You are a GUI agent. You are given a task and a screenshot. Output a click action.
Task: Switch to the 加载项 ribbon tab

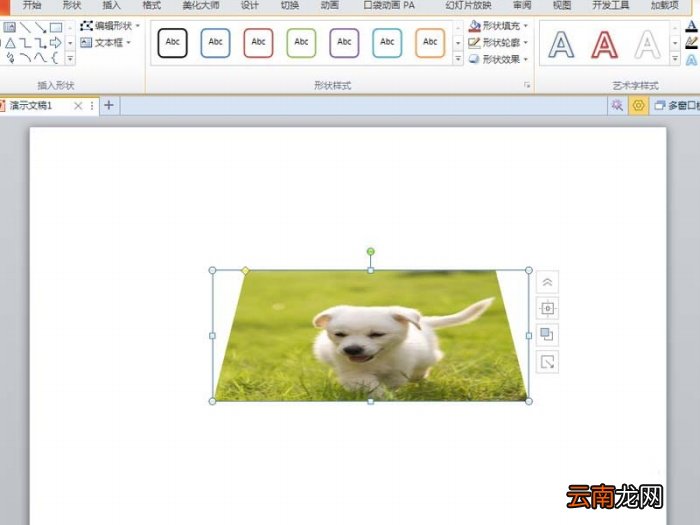[665, 5]
